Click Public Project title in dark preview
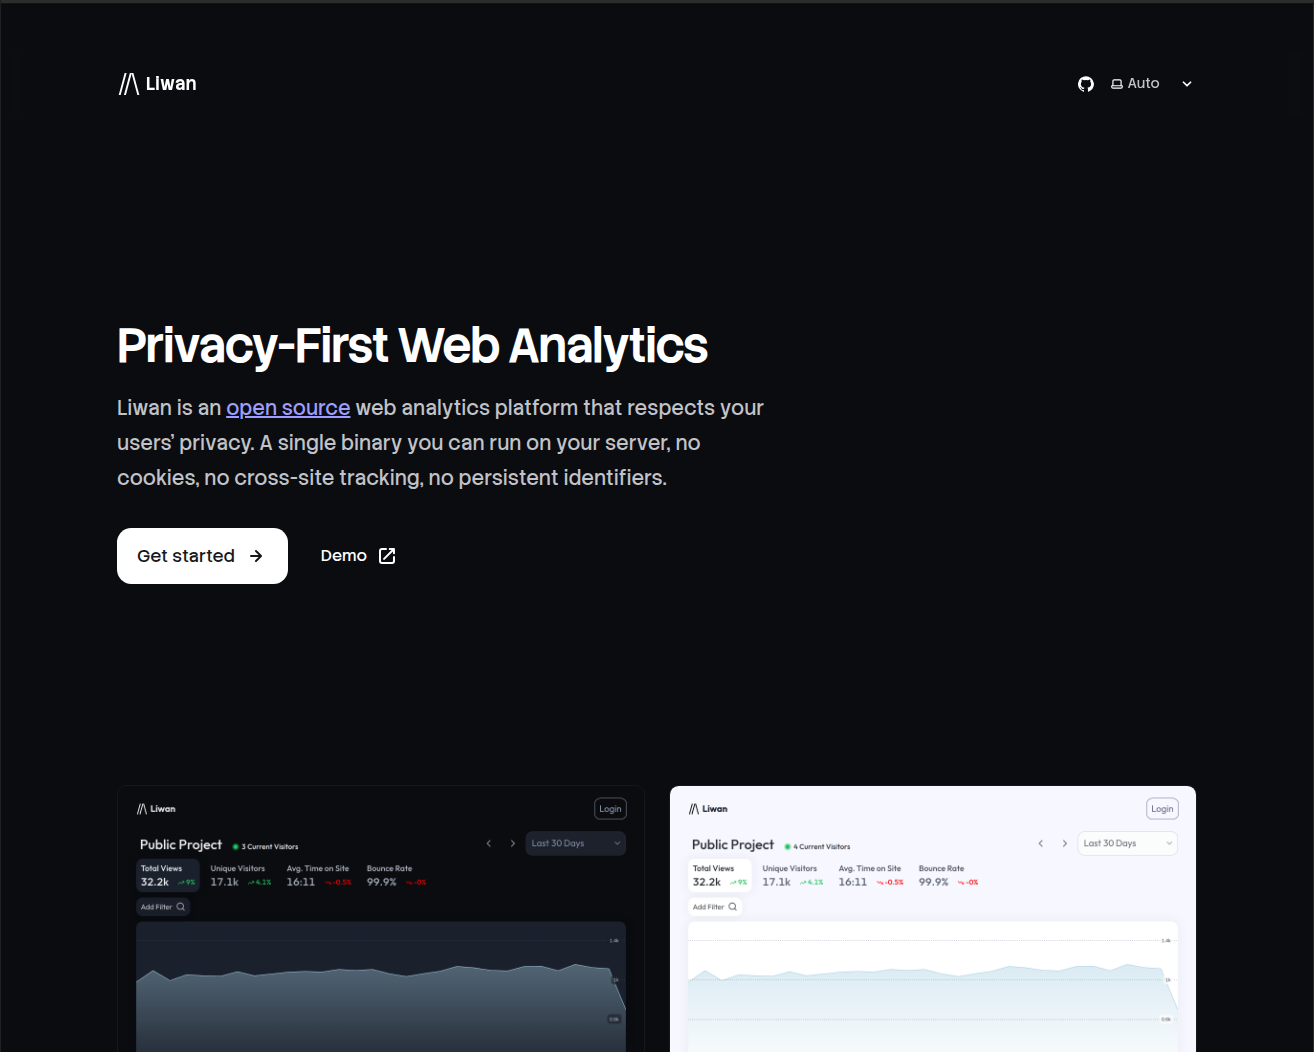The width and height of the screenshot is (1314, 1052). (181, 845)
